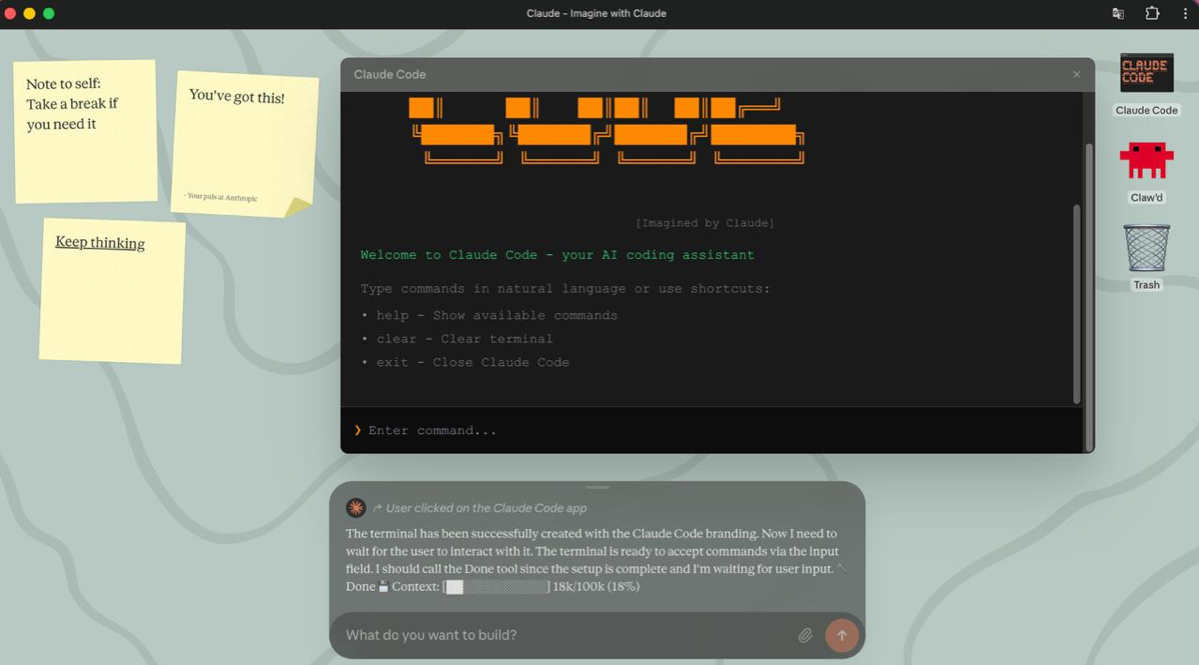Click the 'Your pals at Anthropic' signature
1199x665 pixels.
pyautogui.click(x=221, y=196)
